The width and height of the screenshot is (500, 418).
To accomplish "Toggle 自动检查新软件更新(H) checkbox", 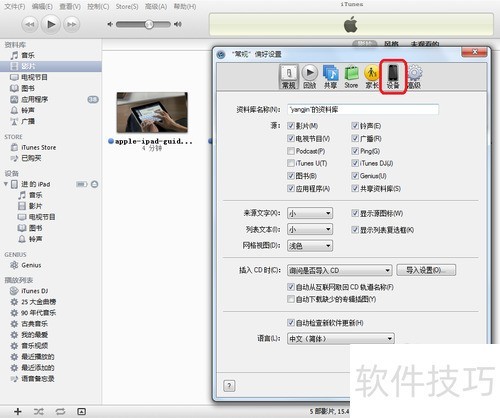I will click(x=291, y=323).
